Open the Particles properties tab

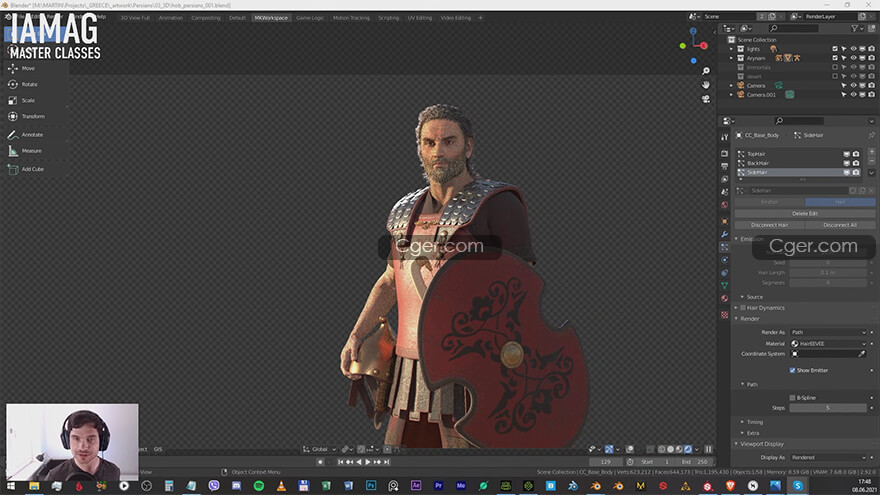point(725,247)
